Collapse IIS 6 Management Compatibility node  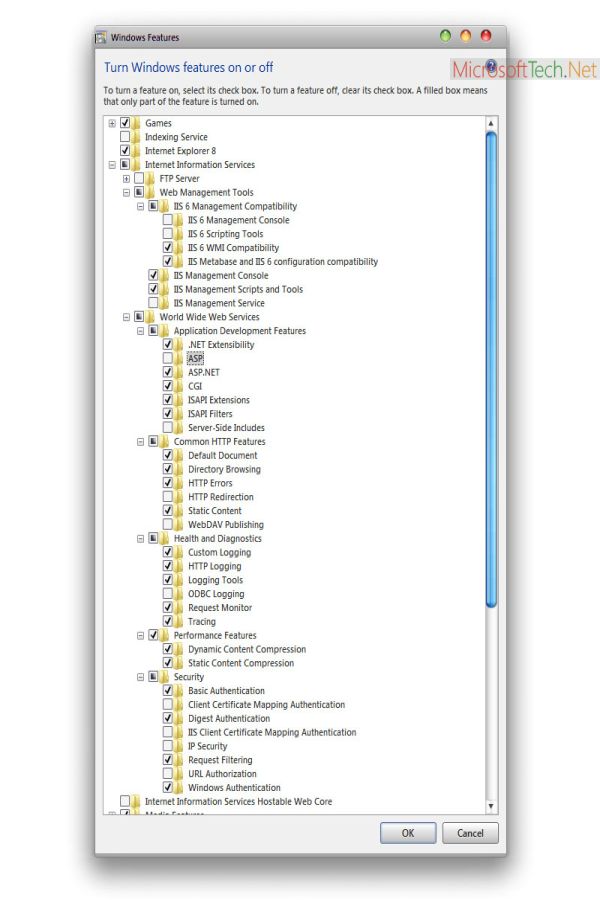point(141,206)
